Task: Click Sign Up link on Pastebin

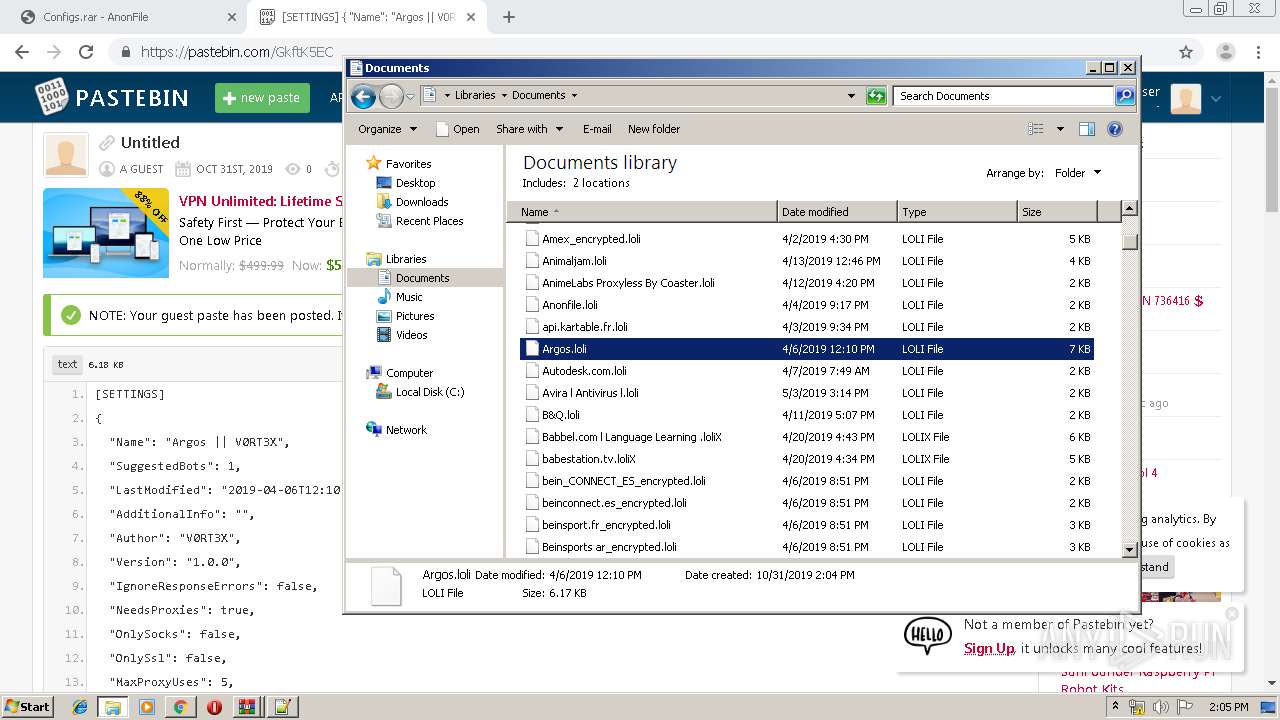Action: pos(989,648)
